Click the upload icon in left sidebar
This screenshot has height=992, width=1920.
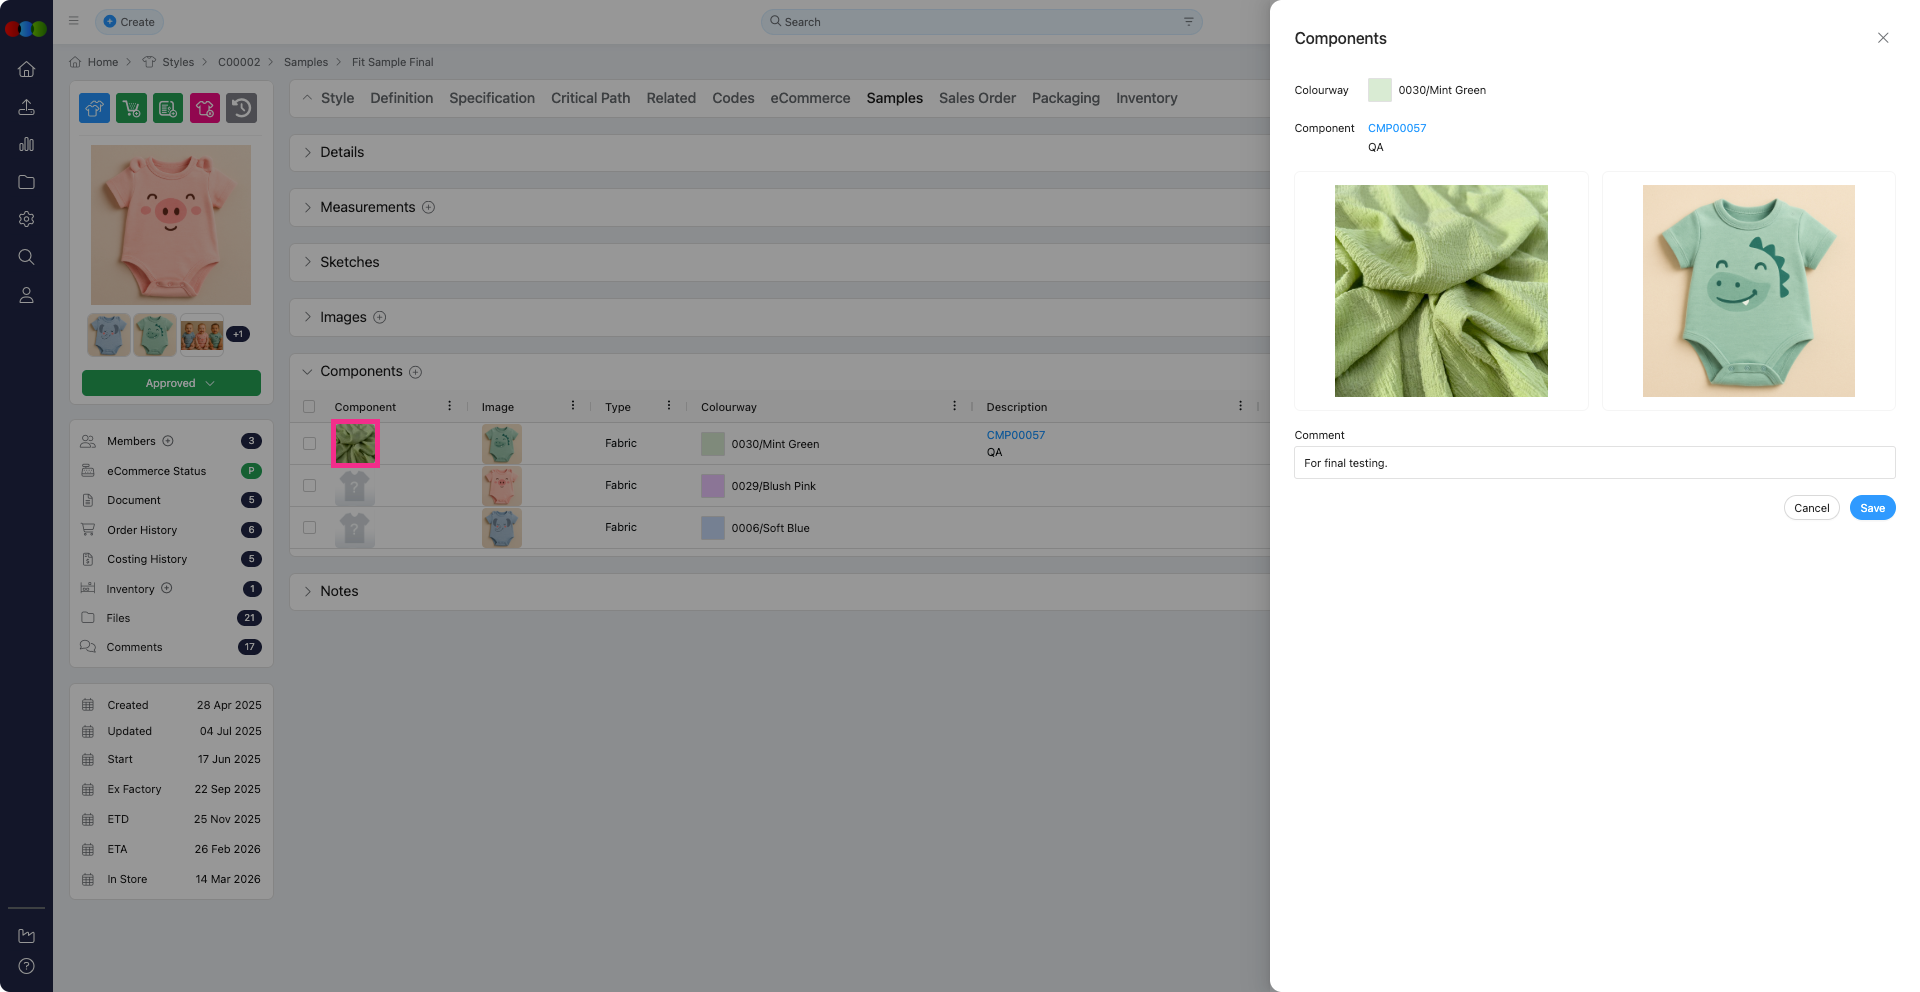tap(27, 107)
